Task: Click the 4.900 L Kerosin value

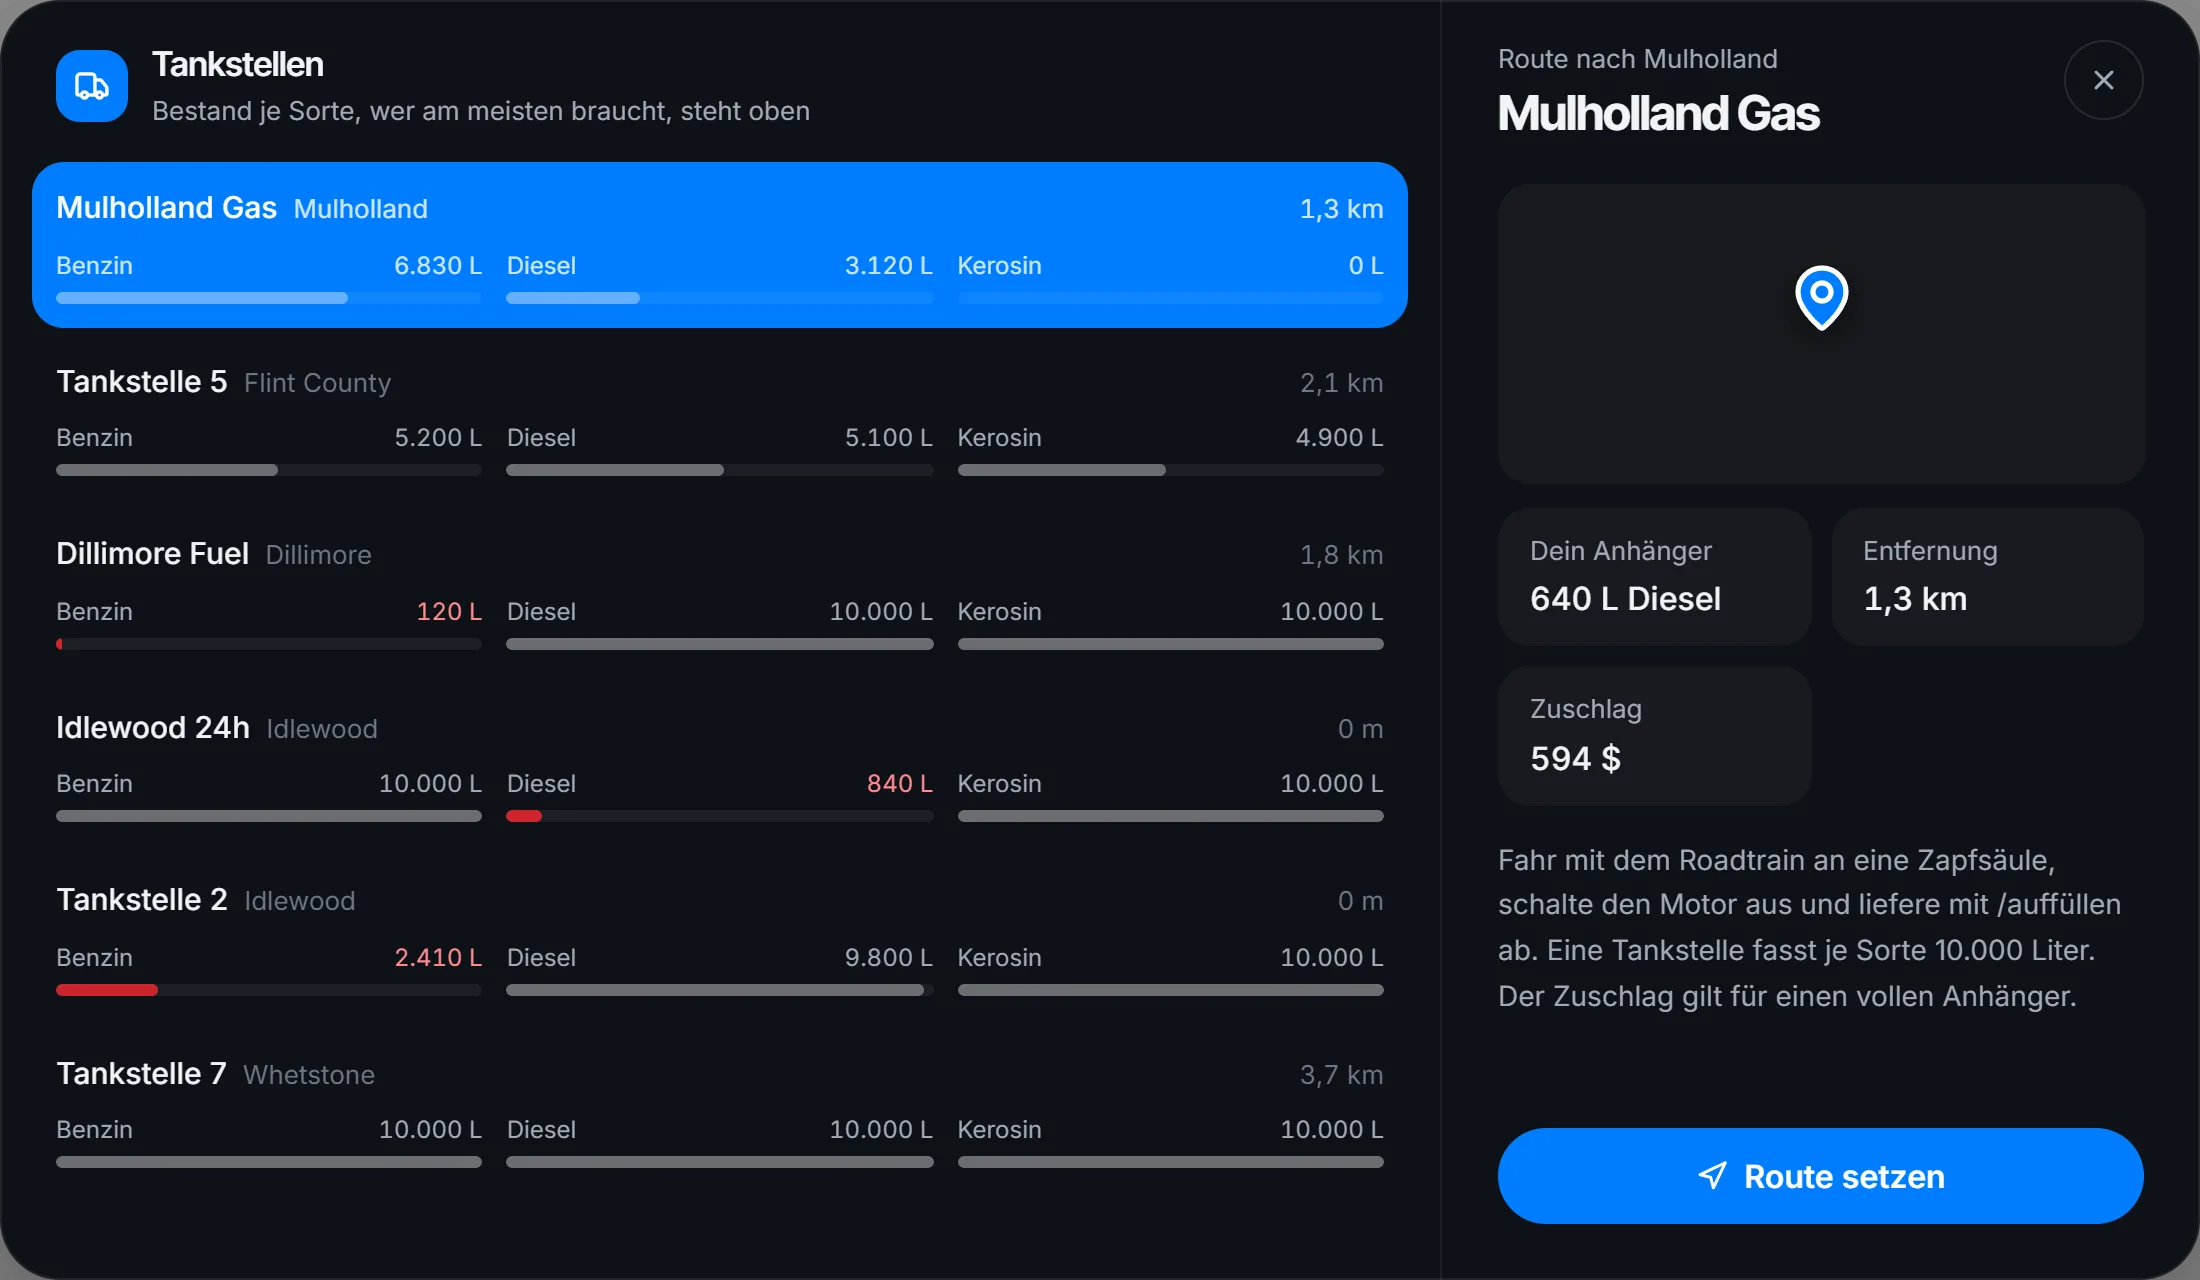Action: 1340,437
